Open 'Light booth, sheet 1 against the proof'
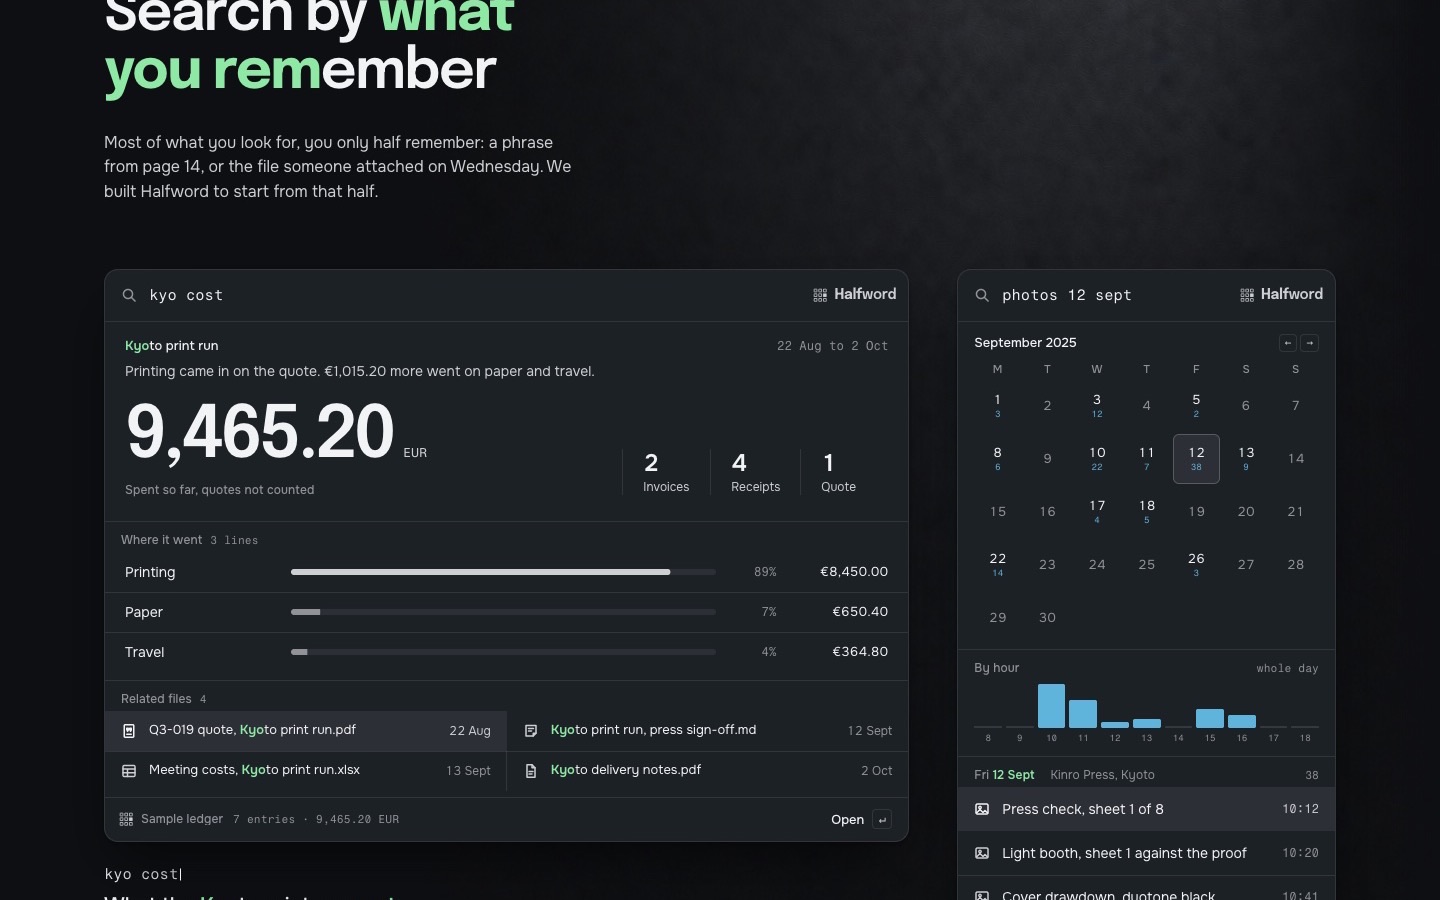This screenshot has height=900, width=1440. coord(1146,853)
